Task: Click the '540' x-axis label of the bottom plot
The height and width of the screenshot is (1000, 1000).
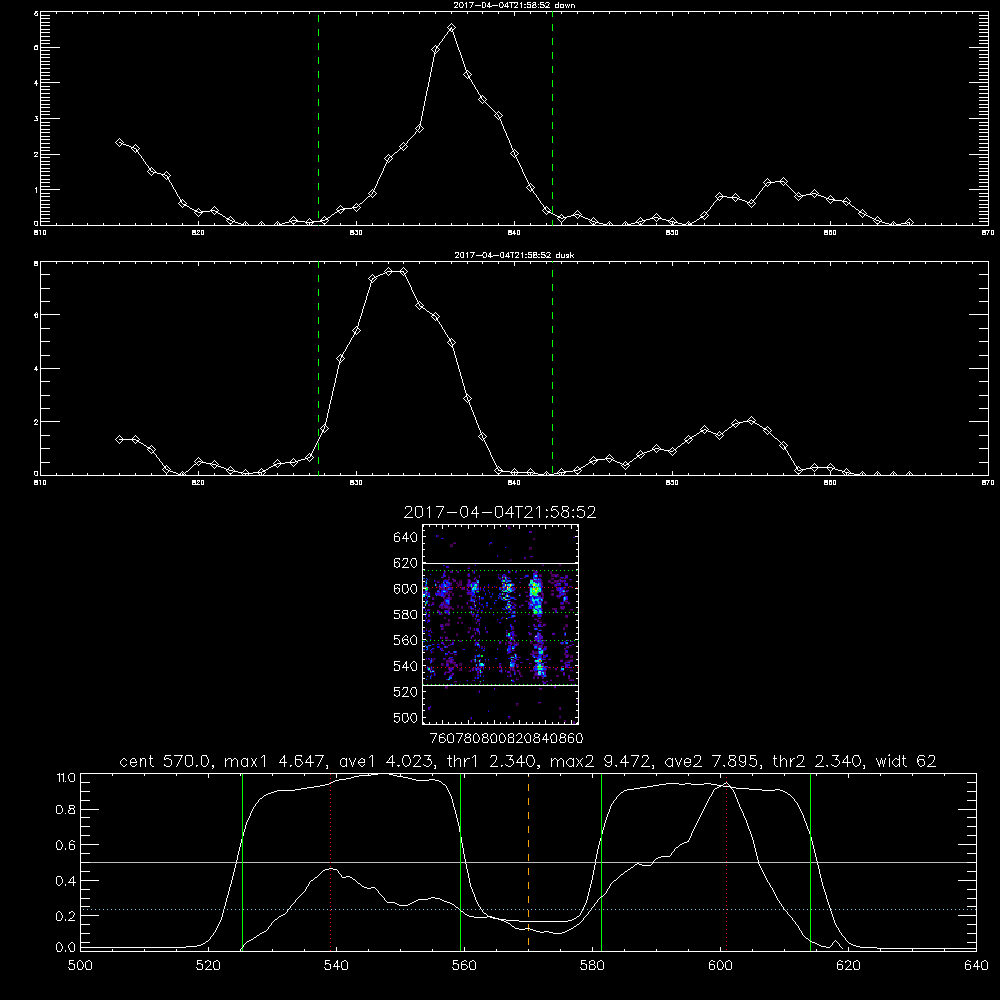Action: point(336,966)
